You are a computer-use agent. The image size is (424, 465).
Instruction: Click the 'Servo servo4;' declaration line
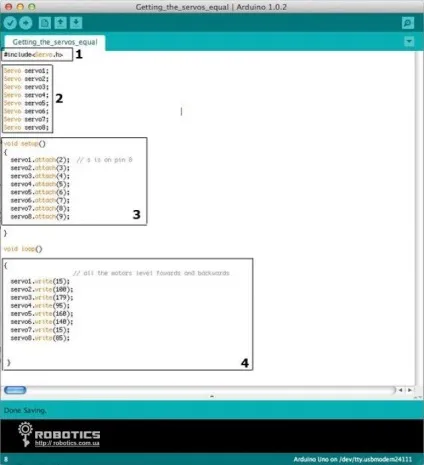[26, 95]
